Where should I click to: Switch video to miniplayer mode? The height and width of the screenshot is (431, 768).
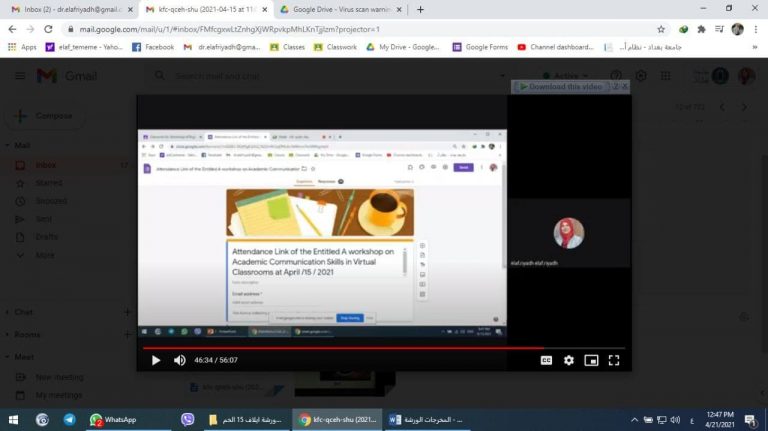(x=591, y=360)
